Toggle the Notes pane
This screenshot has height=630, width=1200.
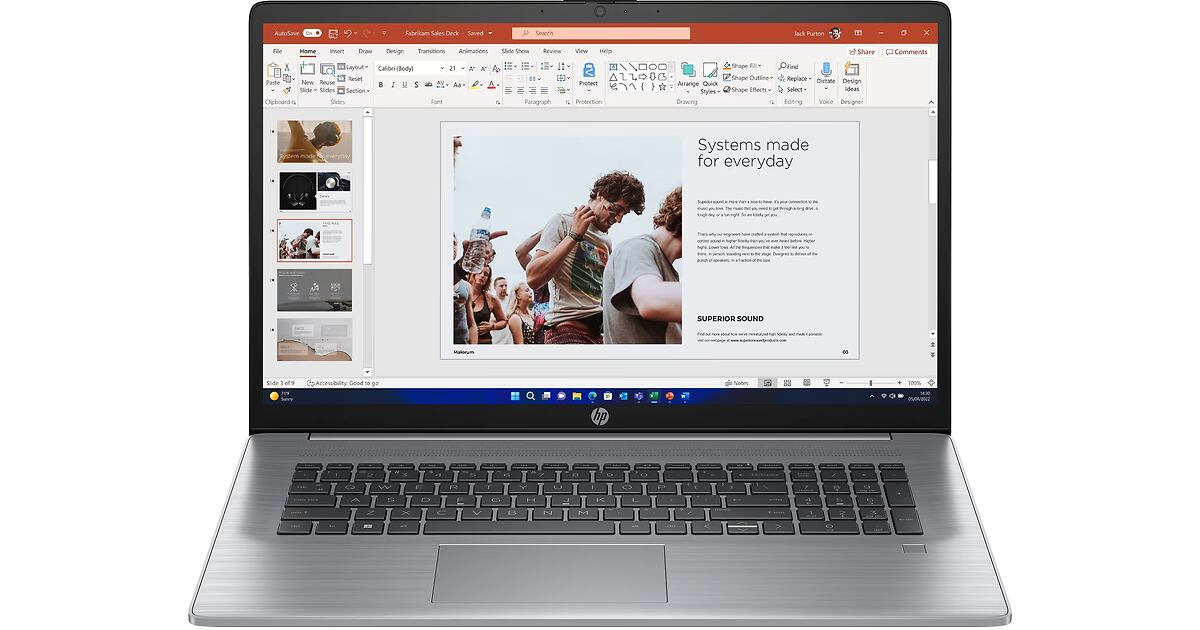(737, 383)
